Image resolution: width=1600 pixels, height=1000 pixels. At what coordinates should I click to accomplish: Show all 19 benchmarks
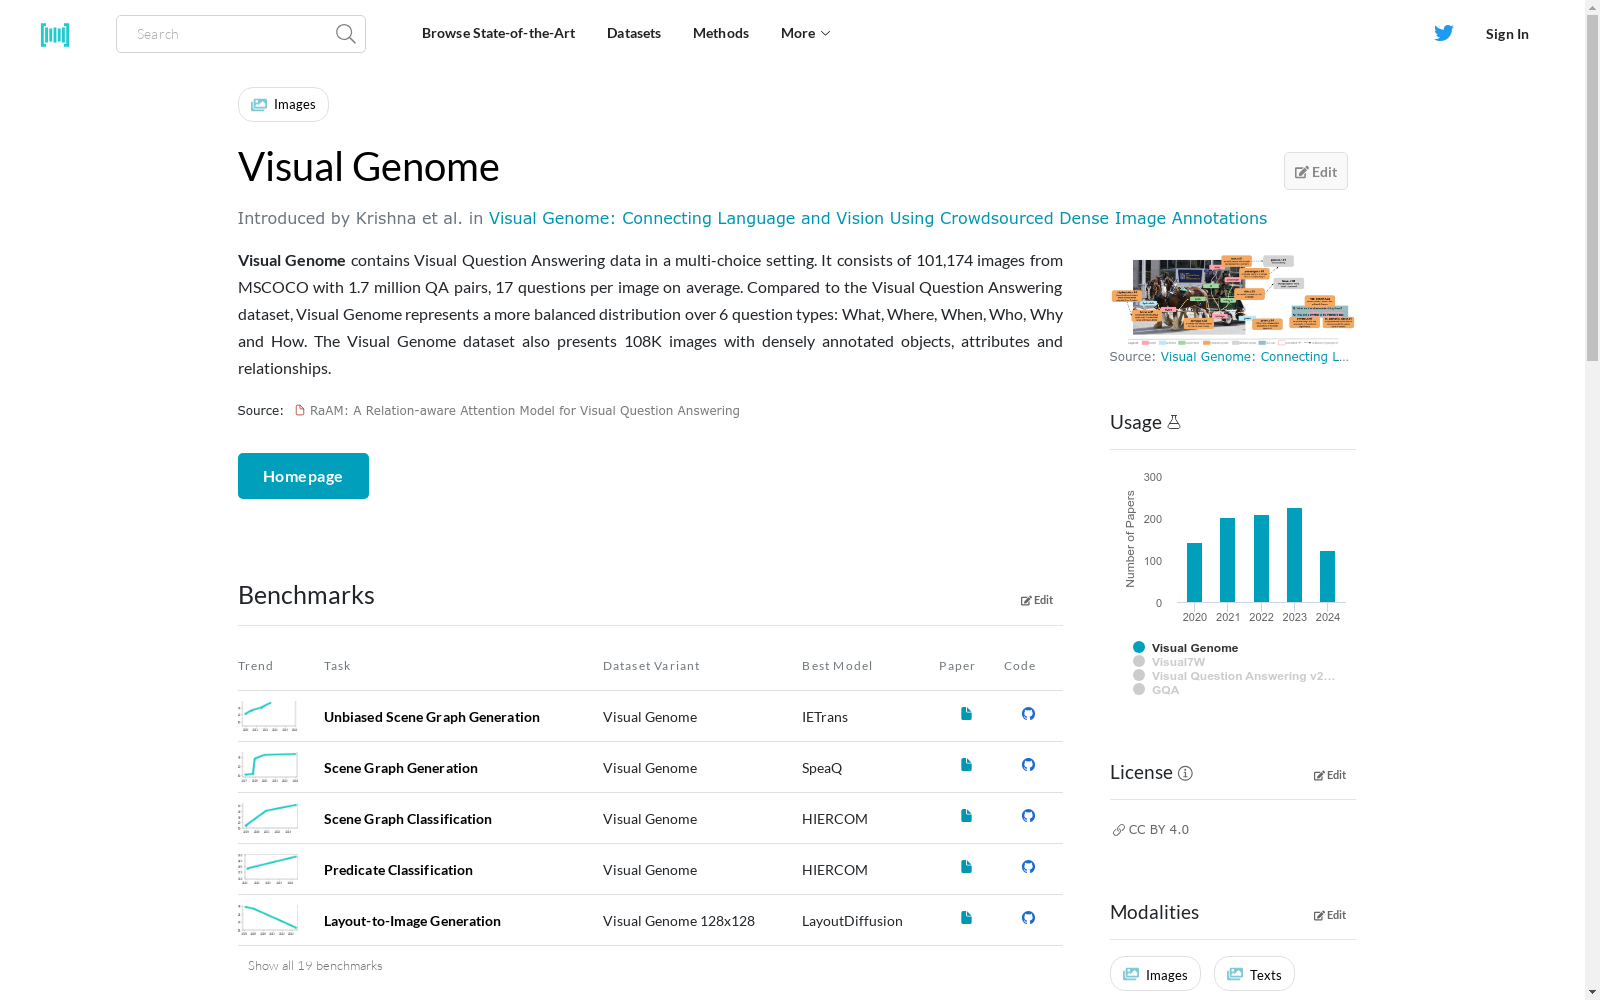pyautogui.click(x=315, y=966)
